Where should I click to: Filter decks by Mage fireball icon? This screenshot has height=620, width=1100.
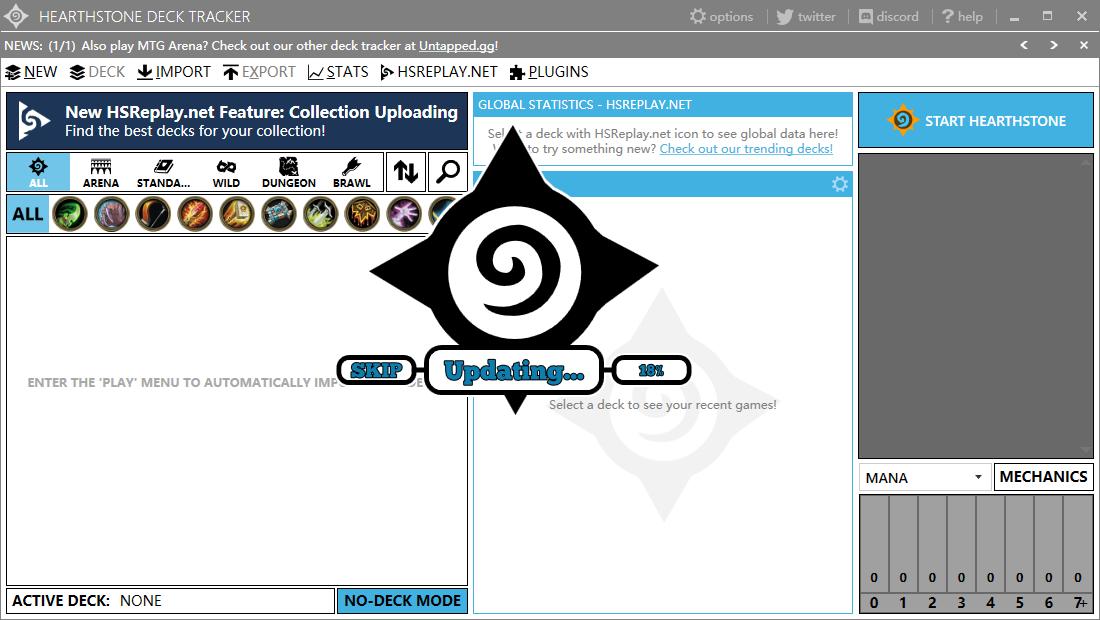(x=195, y=214)
